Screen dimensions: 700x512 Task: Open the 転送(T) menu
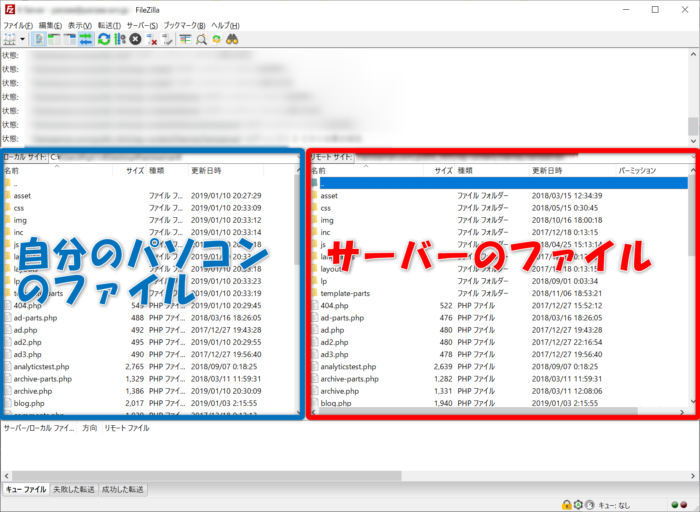point(108,24)
